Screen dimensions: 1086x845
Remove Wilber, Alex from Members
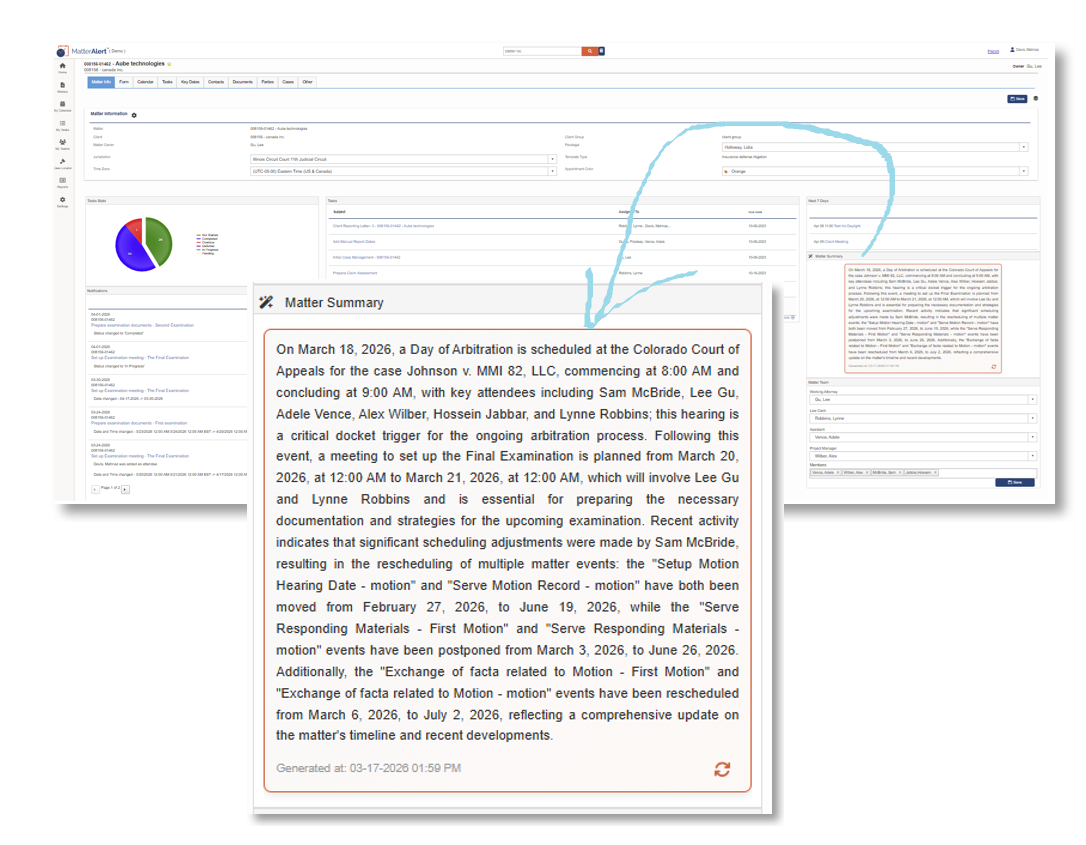coord(867,472)
